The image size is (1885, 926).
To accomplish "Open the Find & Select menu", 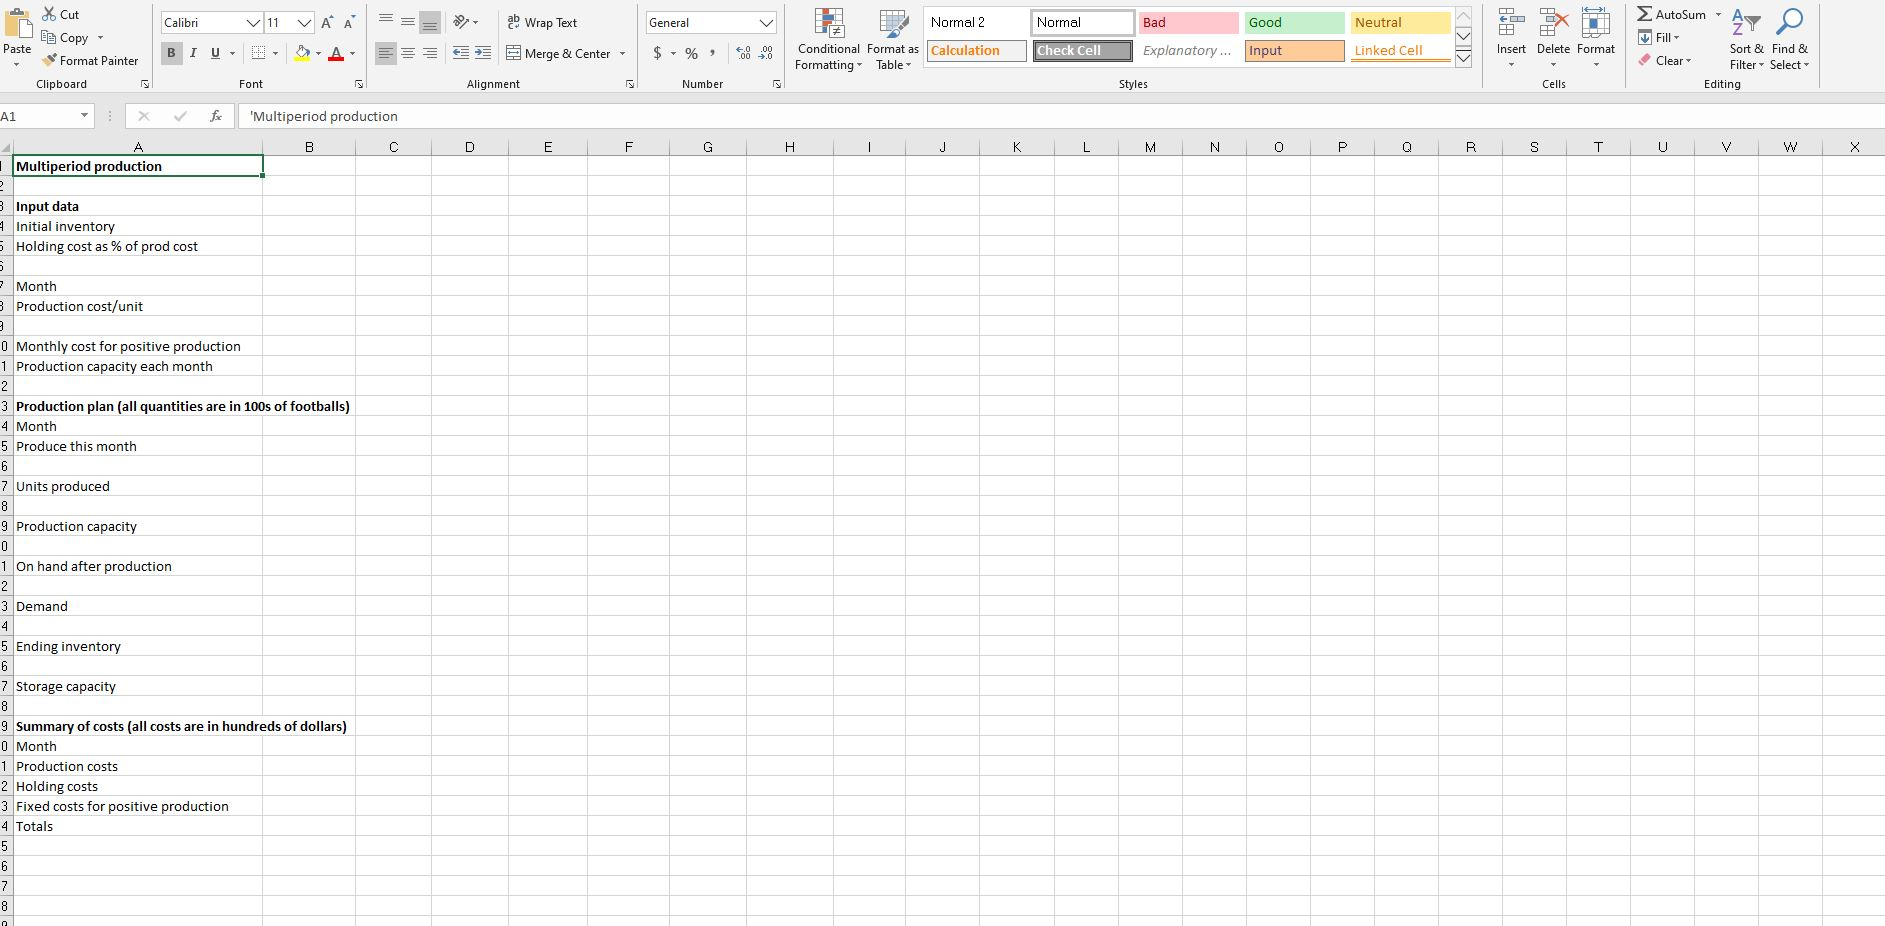I will coord(1789,40).
